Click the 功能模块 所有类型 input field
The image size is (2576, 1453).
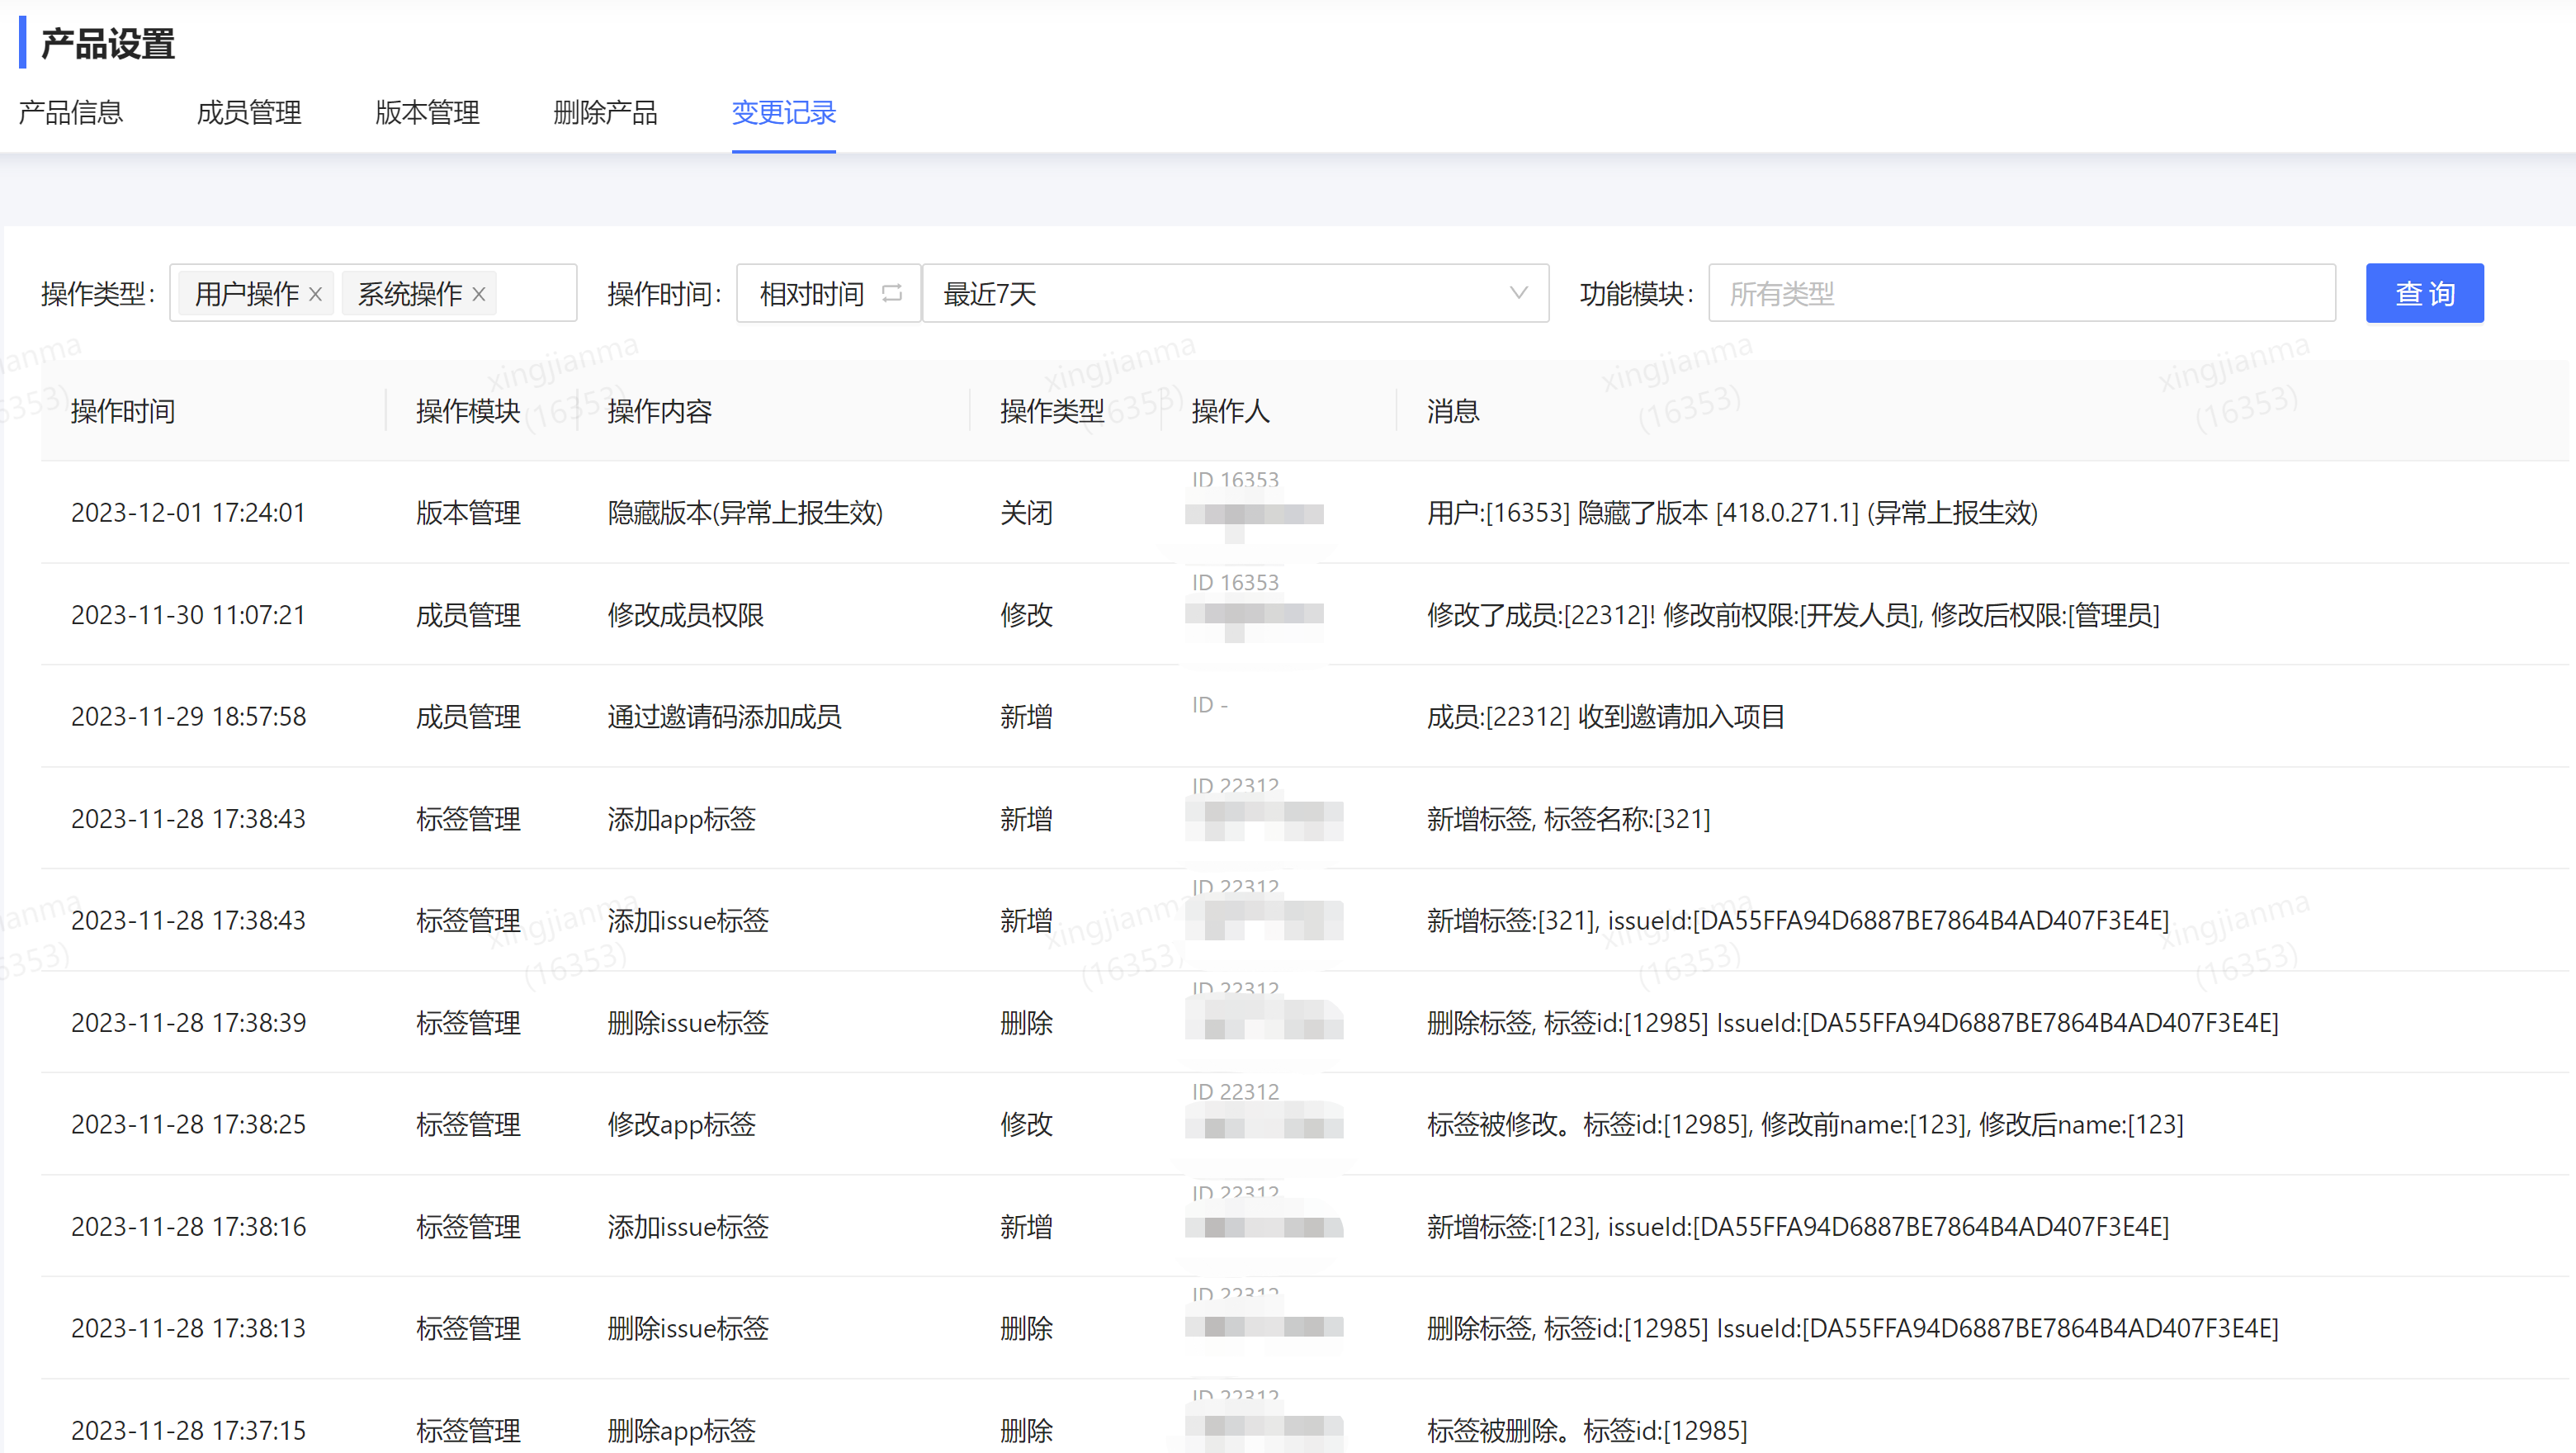pos(2021,293)
